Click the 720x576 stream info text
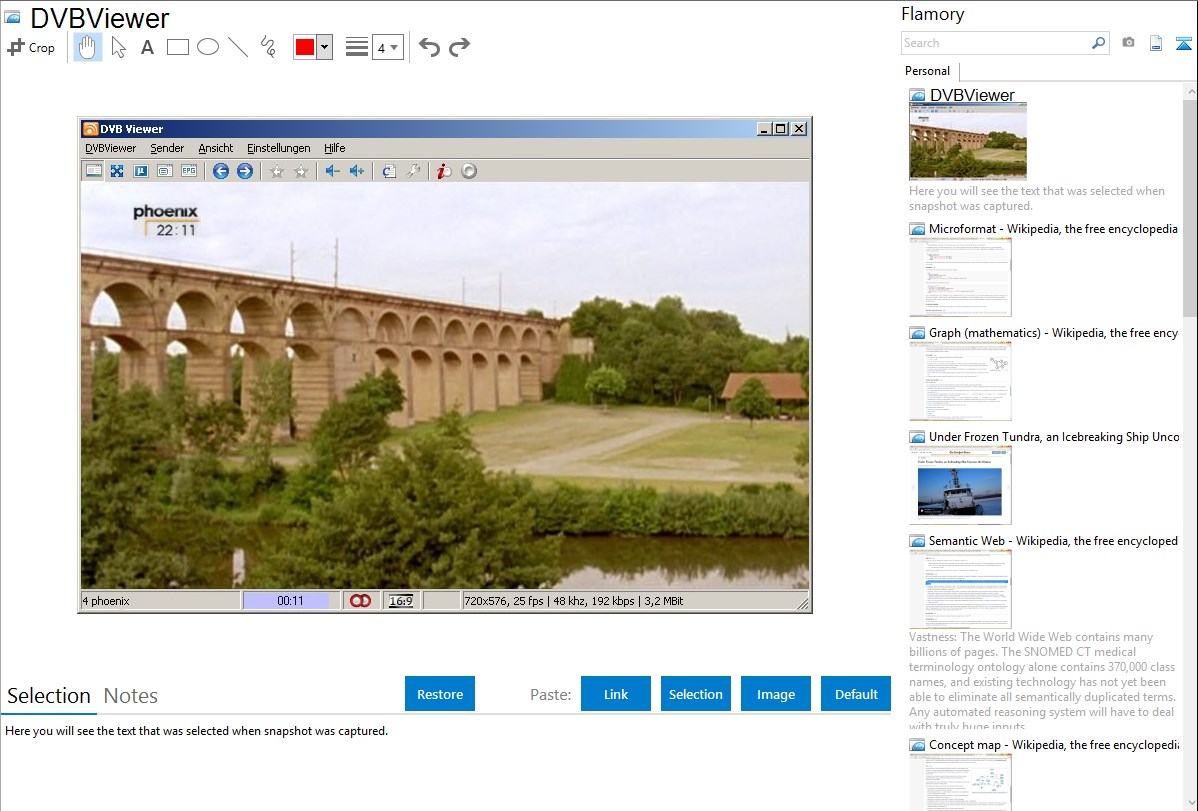The height and width of the screenshot is (811, 1198). [574, 601]
